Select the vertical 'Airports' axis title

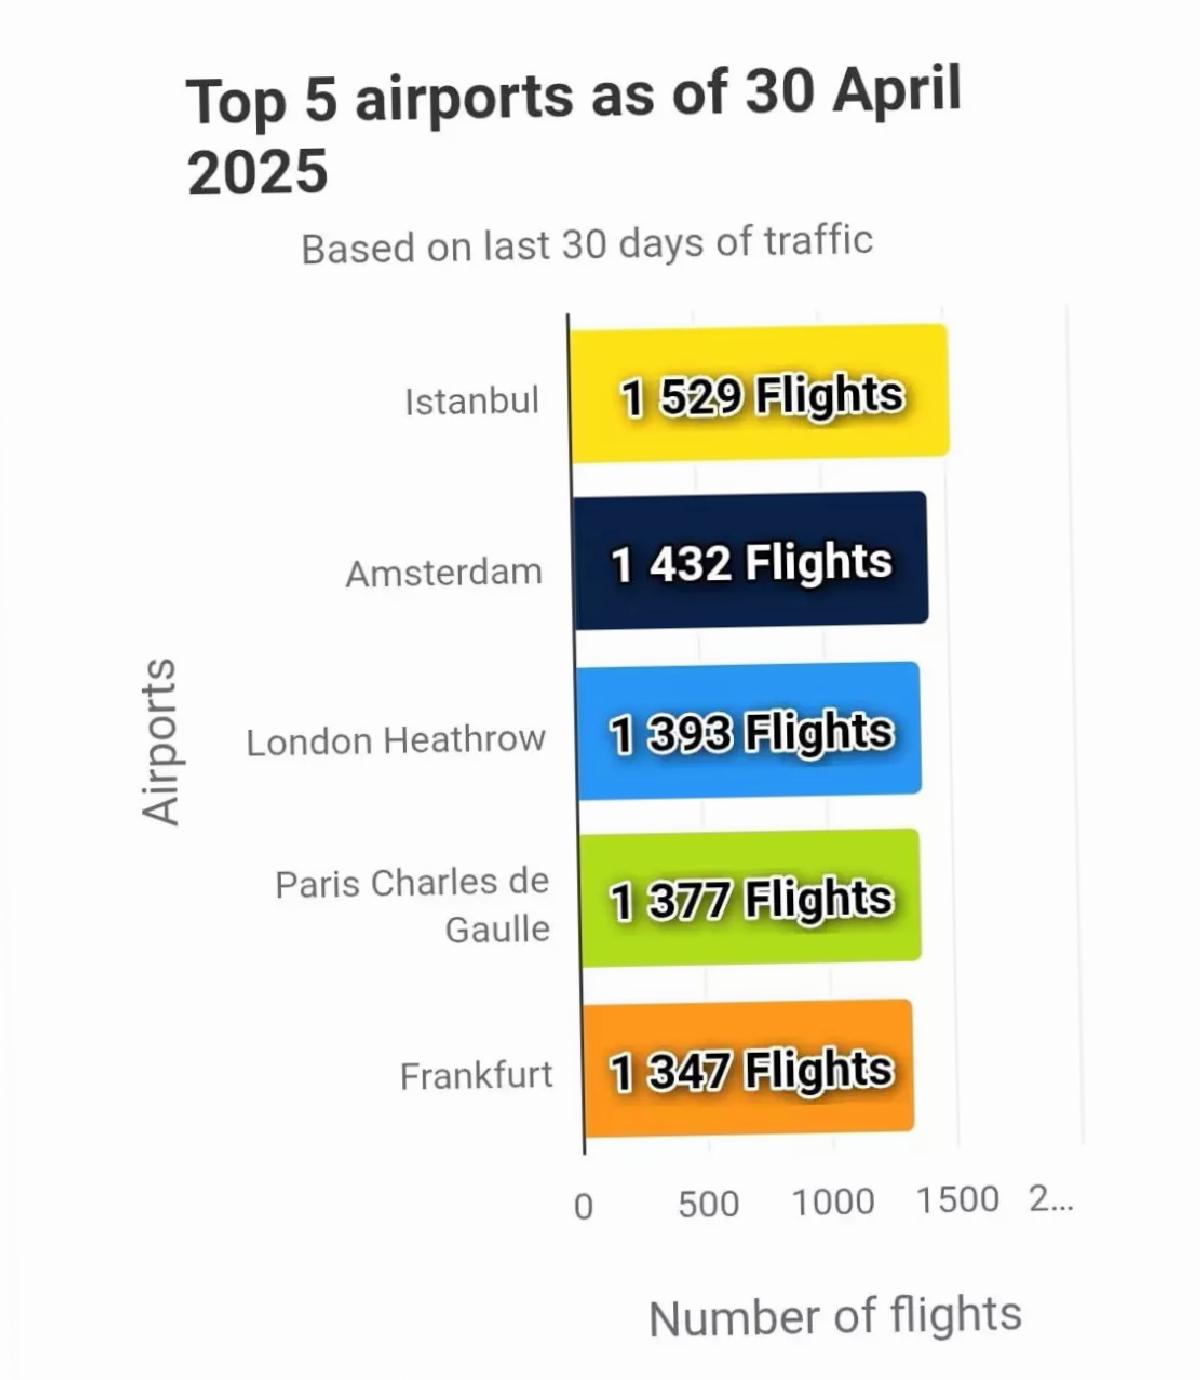160,742
